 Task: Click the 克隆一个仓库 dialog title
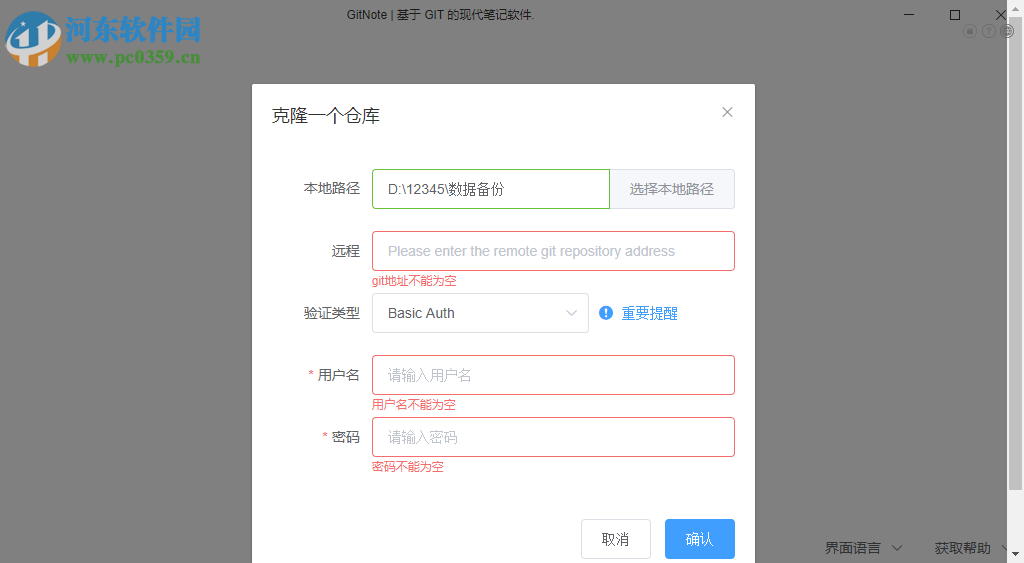(x=325, y=116)
